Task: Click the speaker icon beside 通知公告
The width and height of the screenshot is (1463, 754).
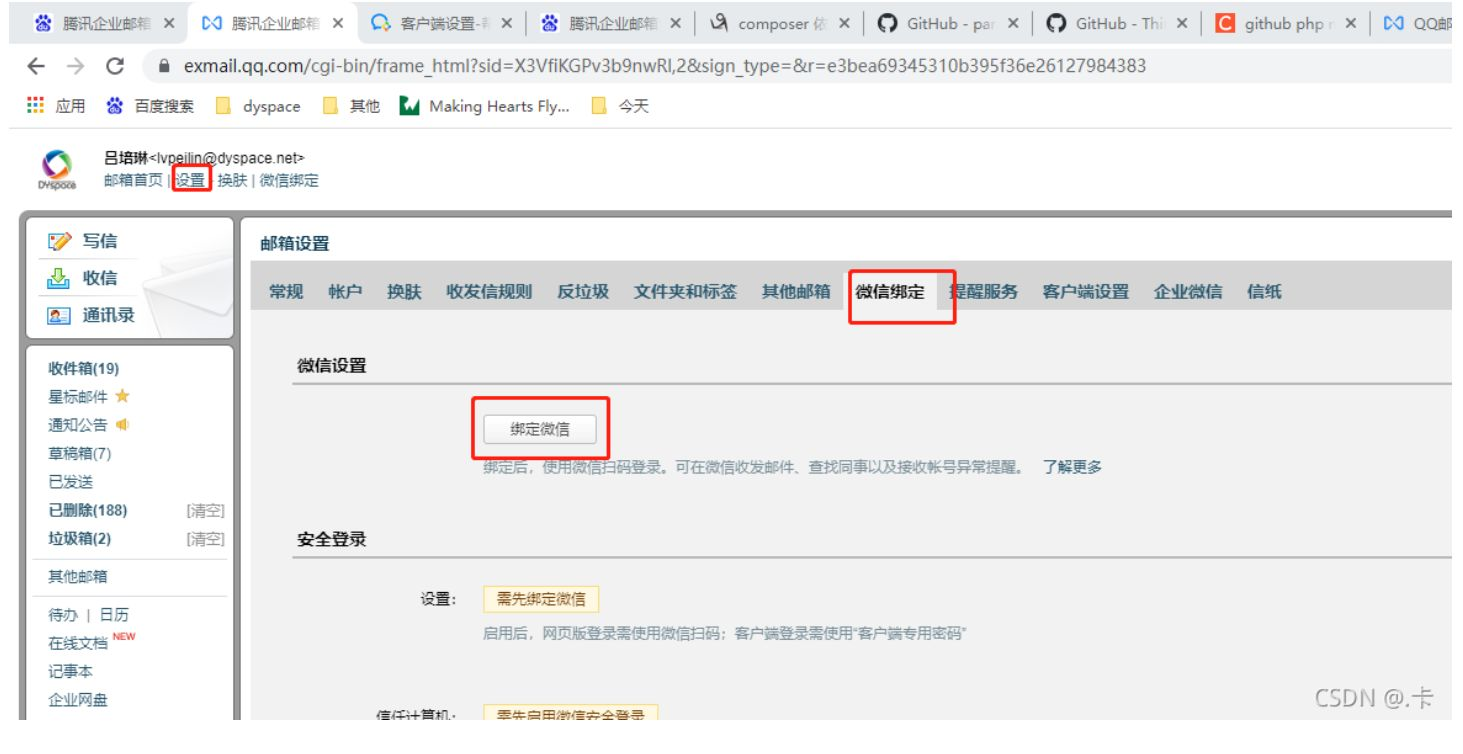Action: tap(123, 424)
